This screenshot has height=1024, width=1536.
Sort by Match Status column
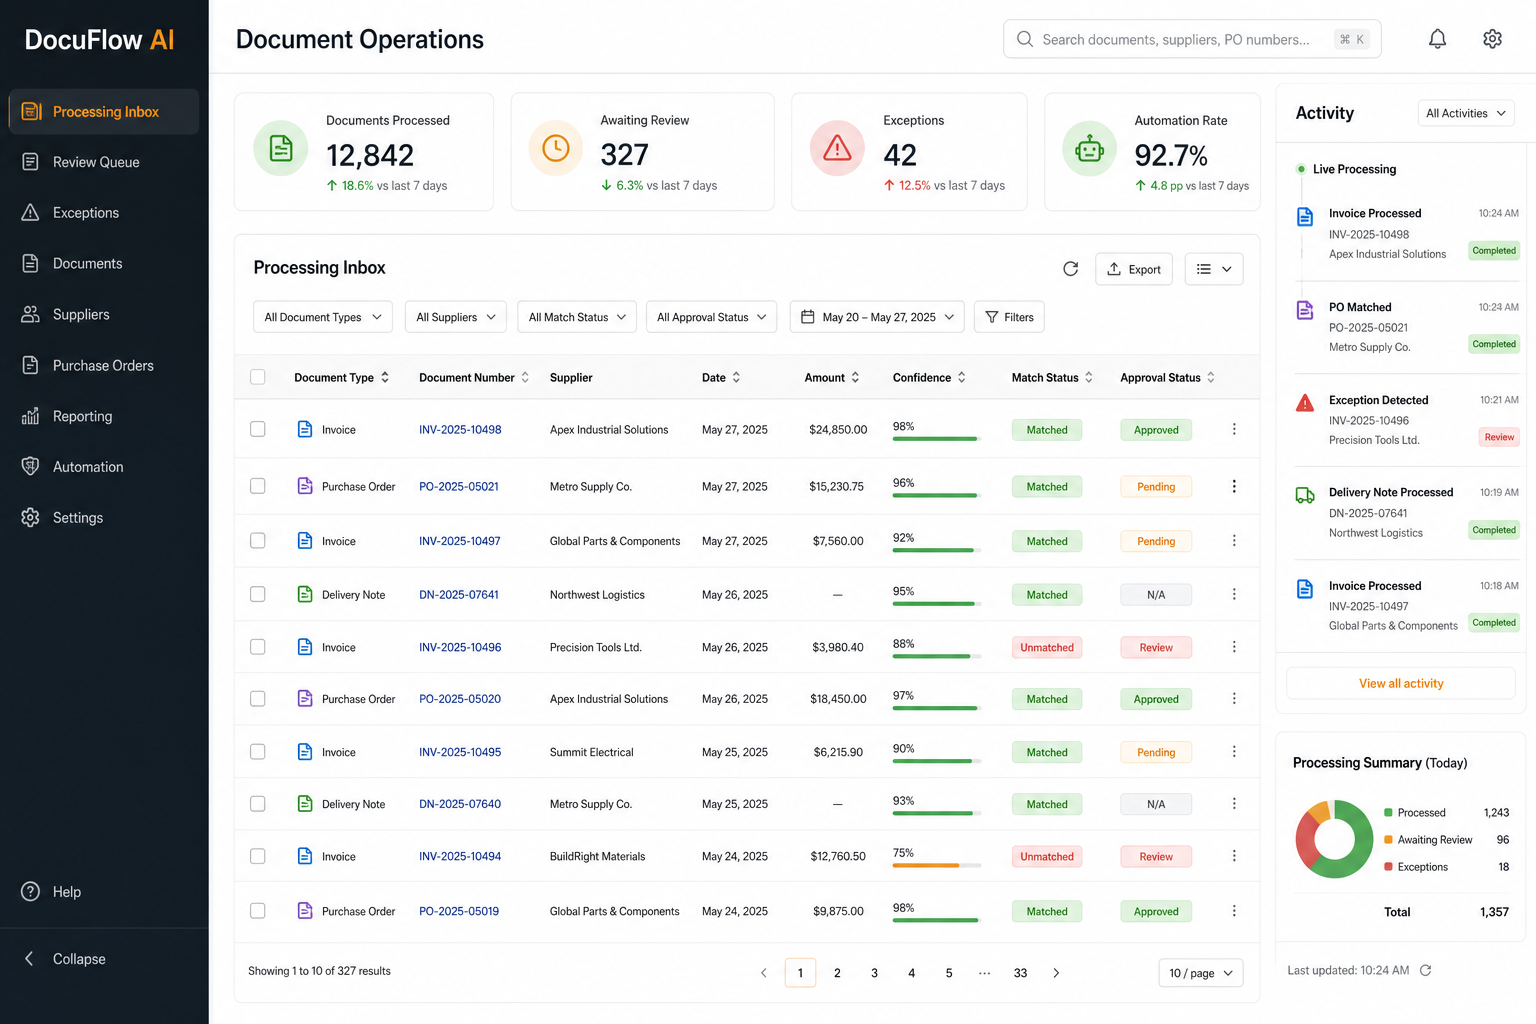click(x=1088, y=377)
